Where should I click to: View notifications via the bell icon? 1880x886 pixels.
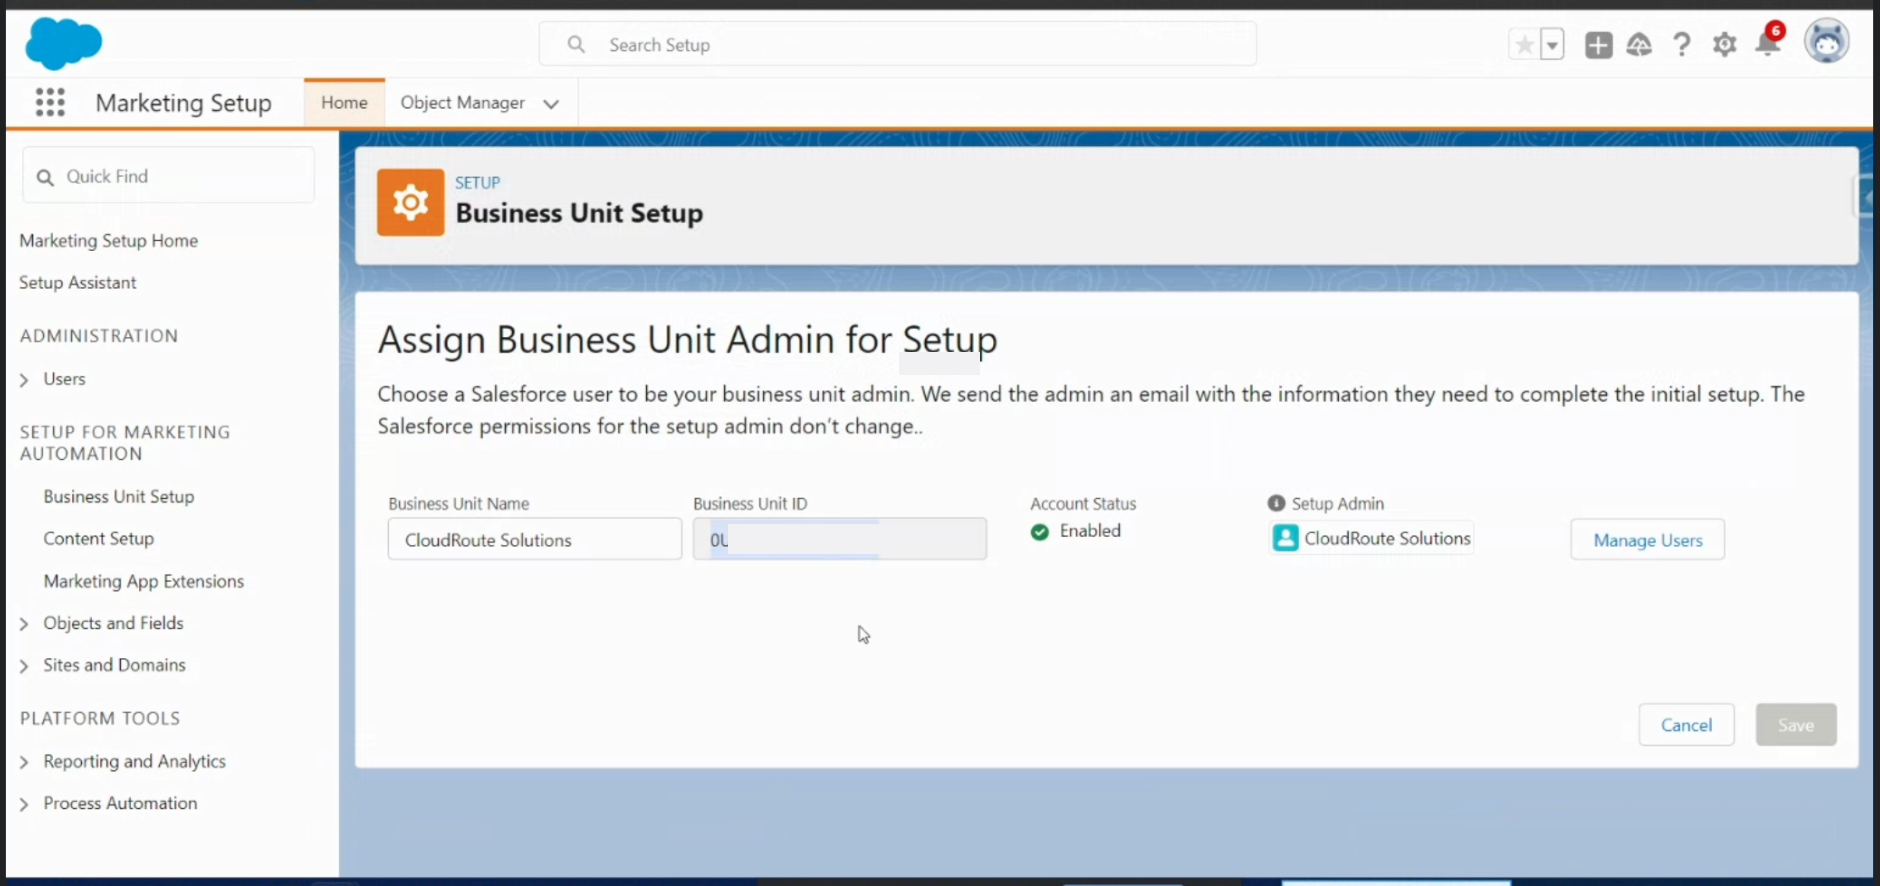click(x=1768, y=43)
